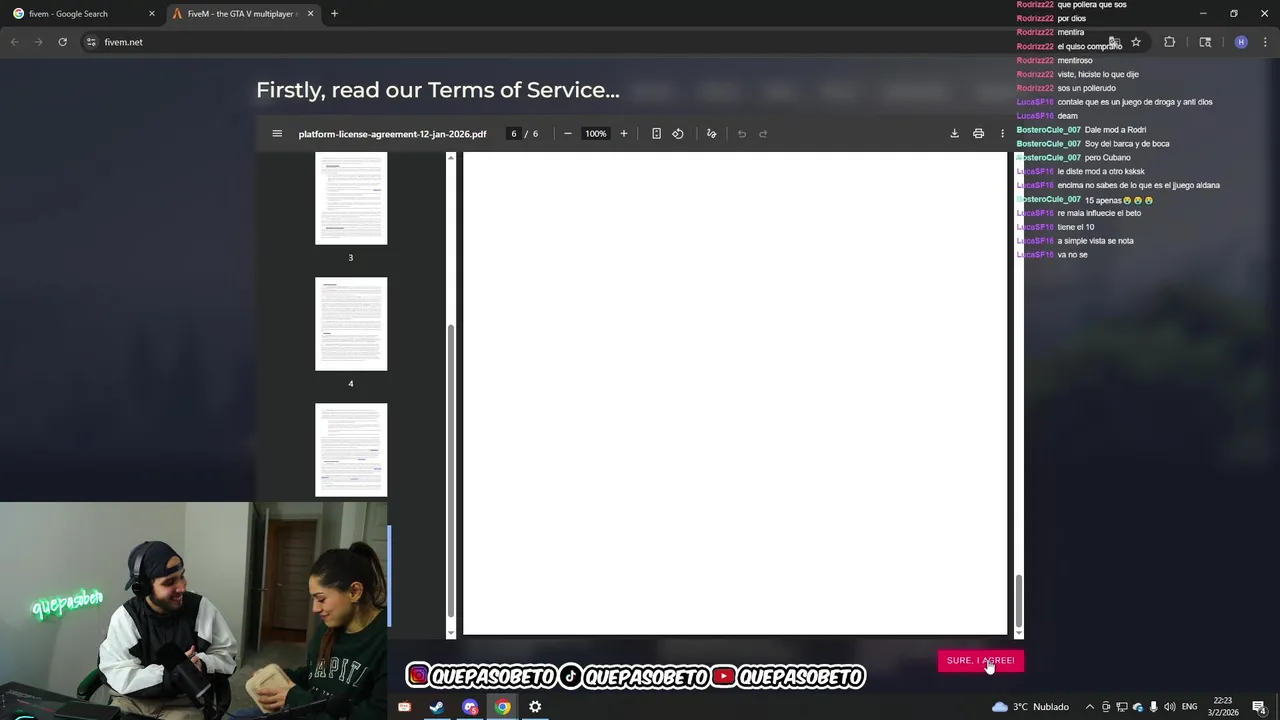This screenshot has height=720, width=1280.
Task: Open Steam from the taskbar
Action: [x=437, y=707]
